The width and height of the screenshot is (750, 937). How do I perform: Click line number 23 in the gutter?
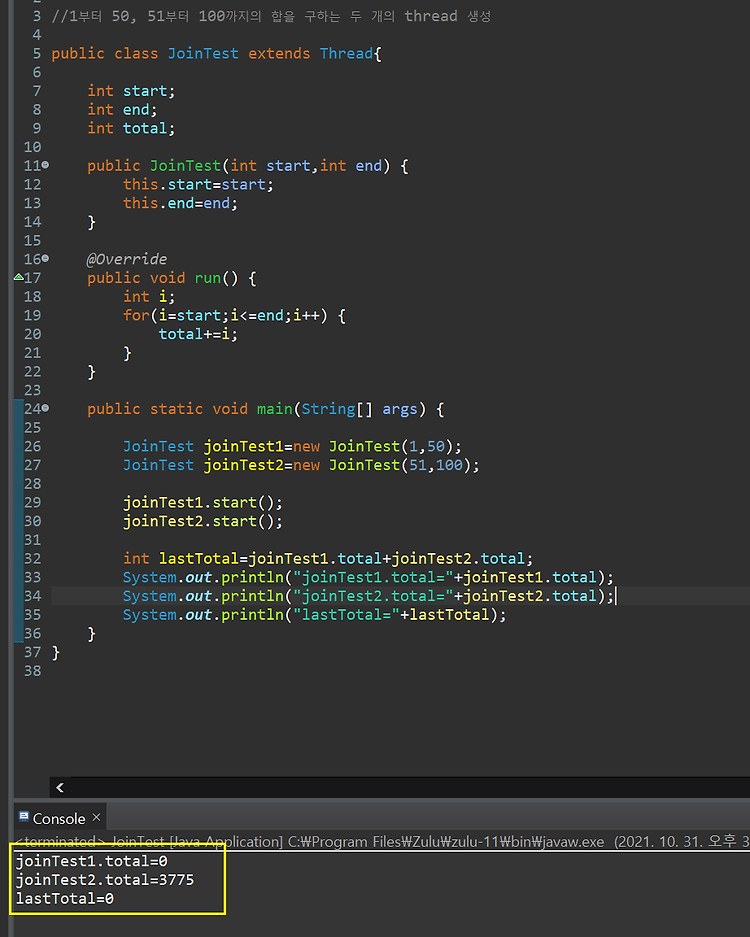(32, 390)
